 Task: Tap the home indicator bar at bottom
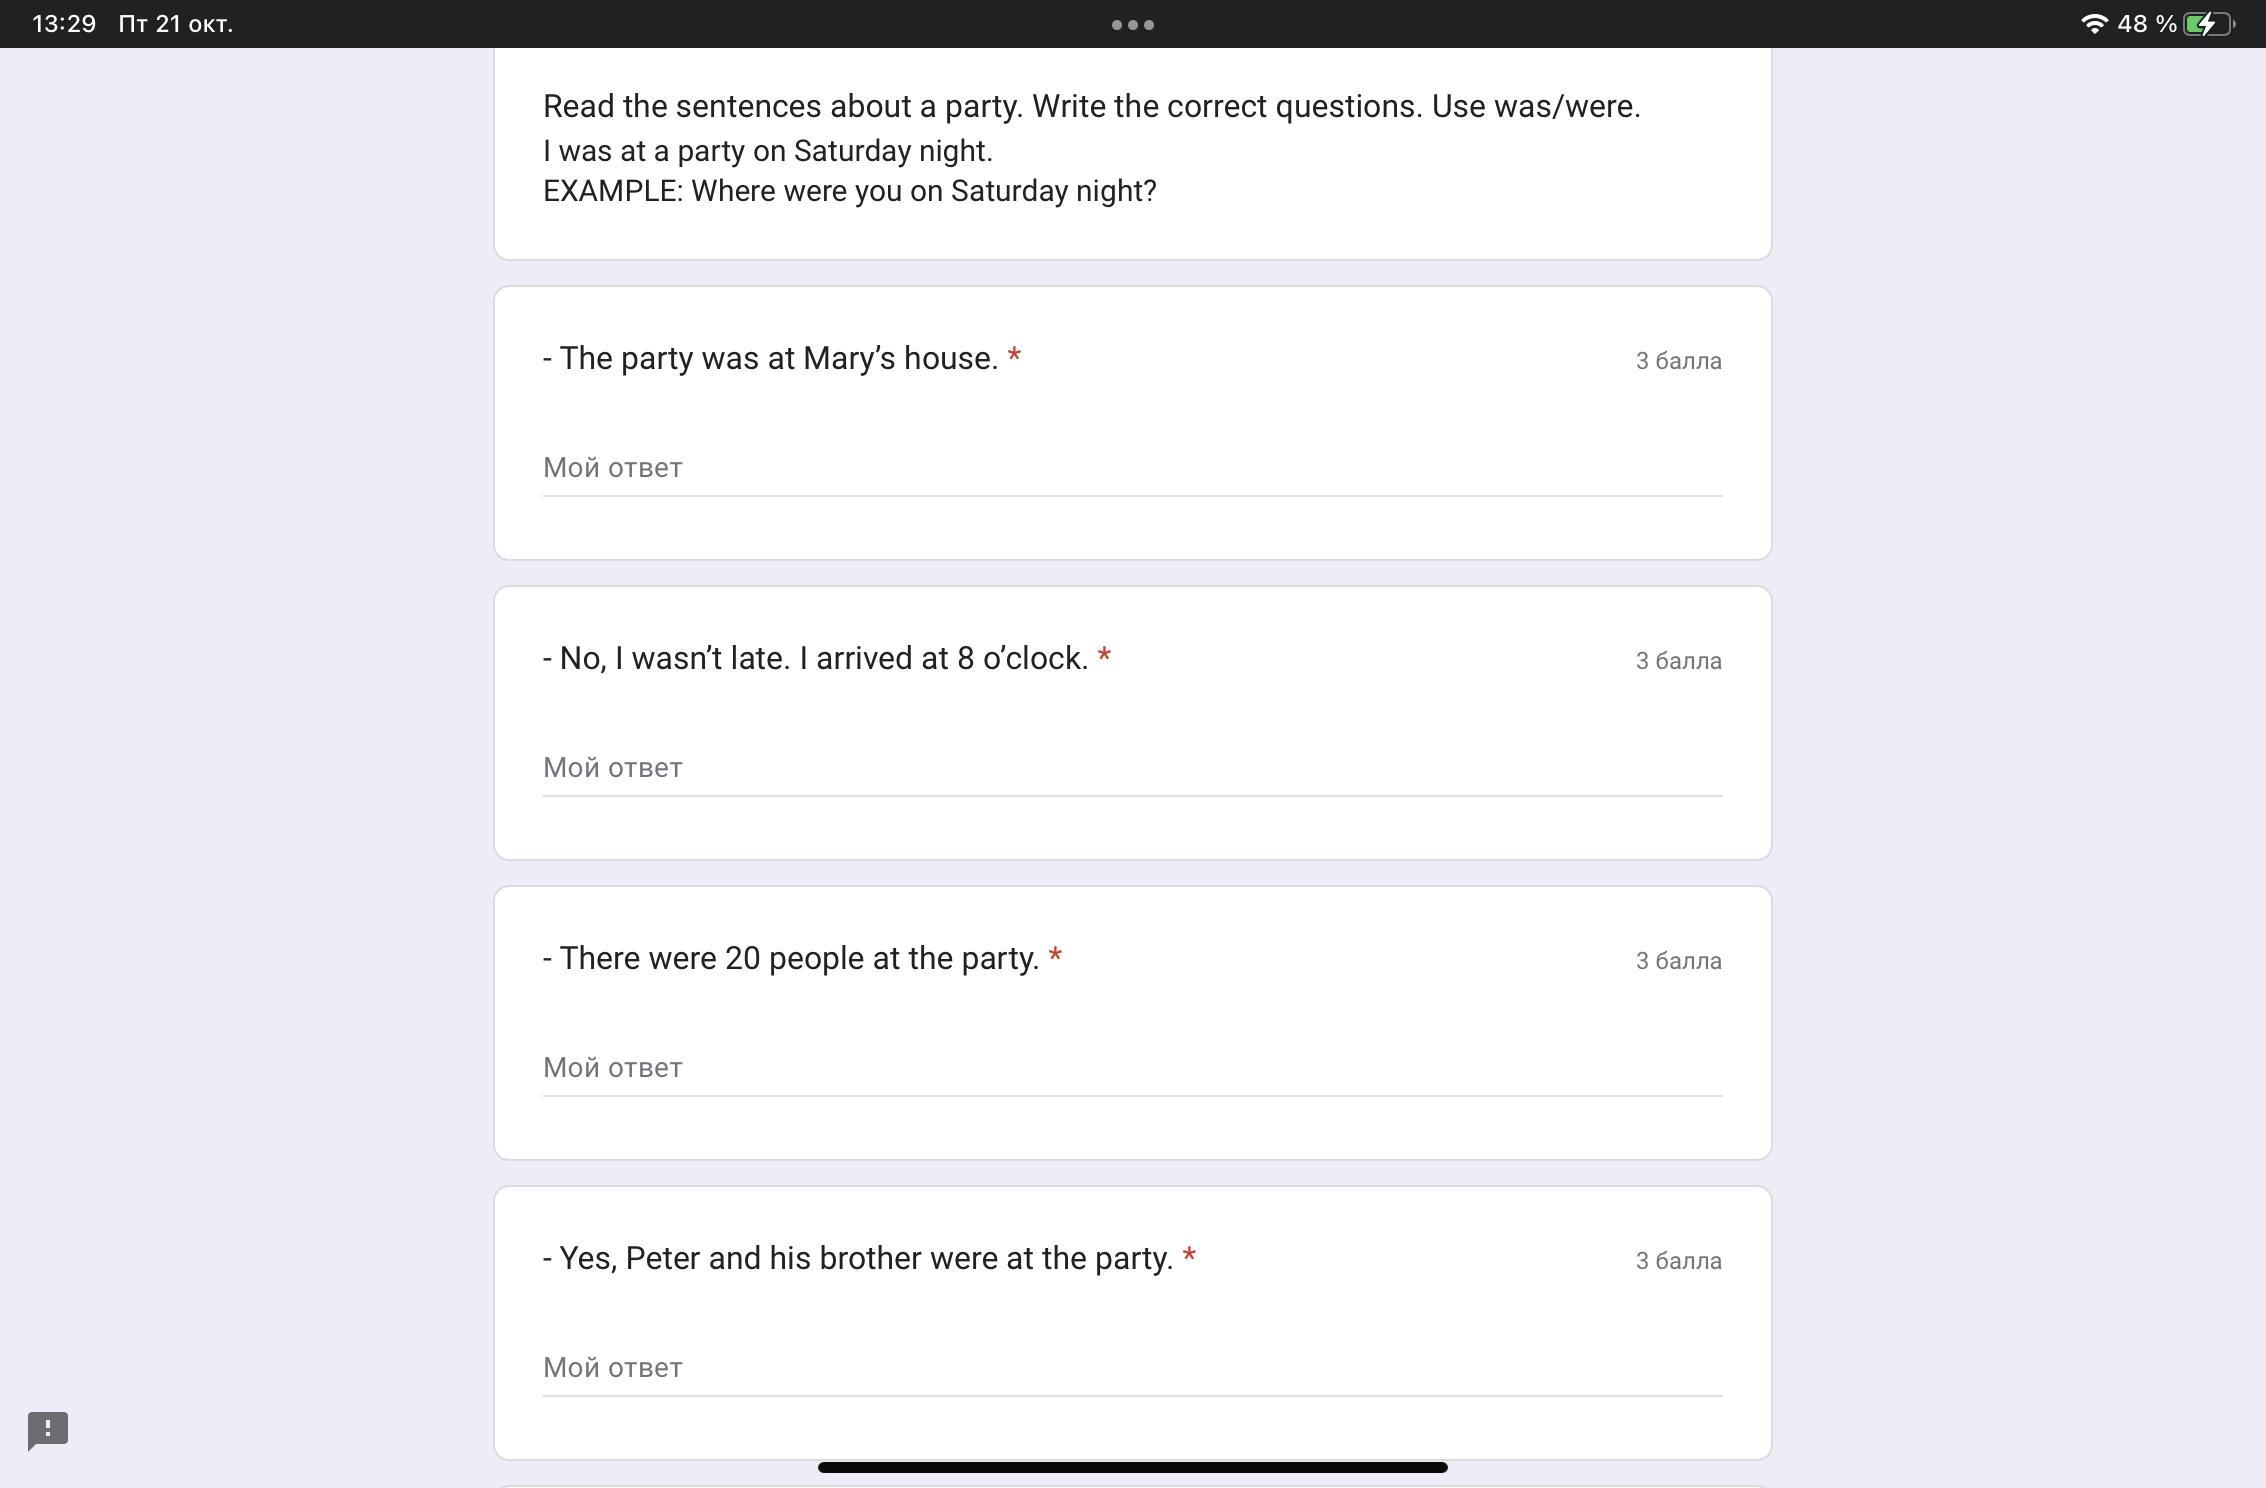(1132, 1467)
